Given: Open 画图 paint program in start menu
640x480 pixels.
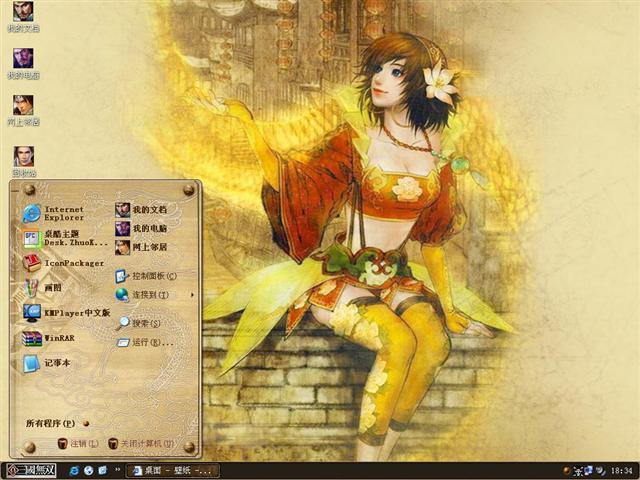Looking at the screenshot, I should point(42,288).
